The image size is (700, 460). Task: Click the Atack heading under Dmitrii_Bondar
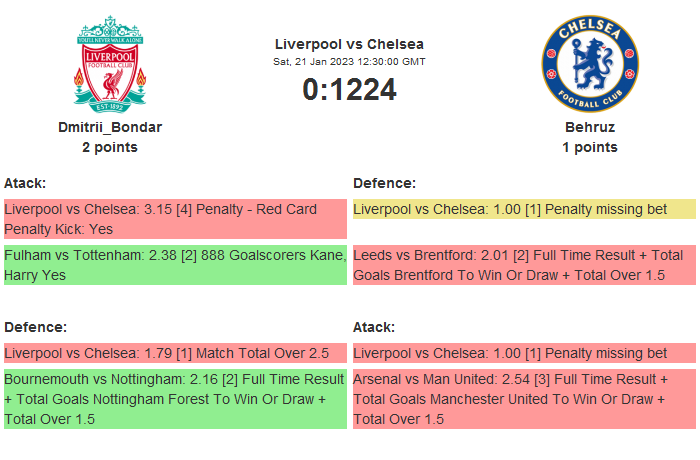coord(25,183)
